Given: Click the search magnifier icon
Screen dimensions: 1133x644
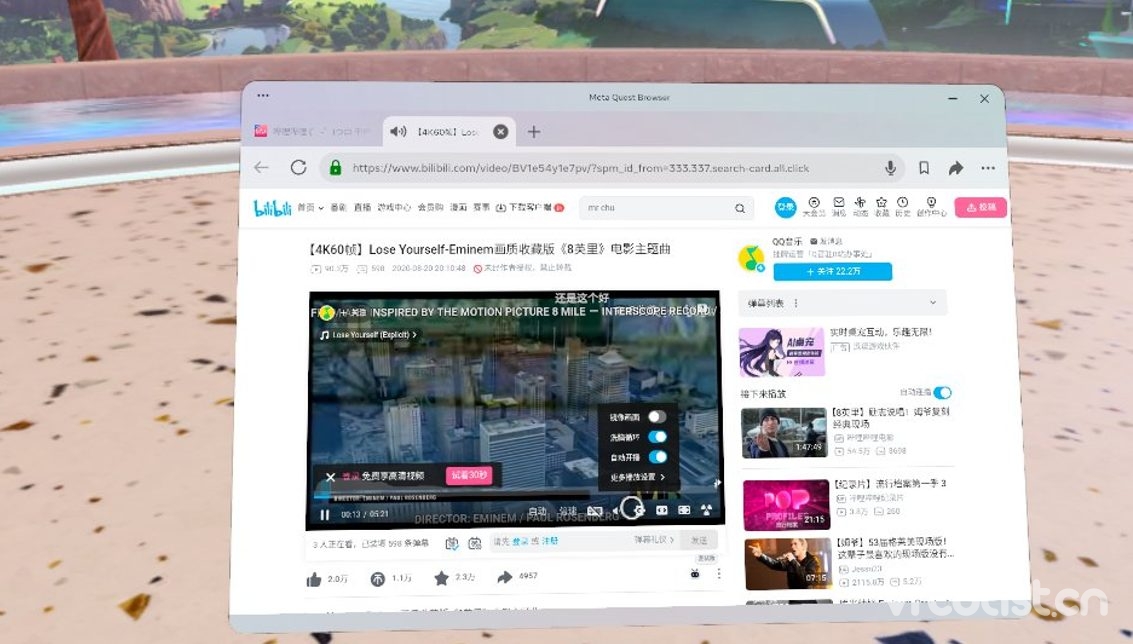Looking at the screenshot, I should pyautogui.click(x=740, y=208).
